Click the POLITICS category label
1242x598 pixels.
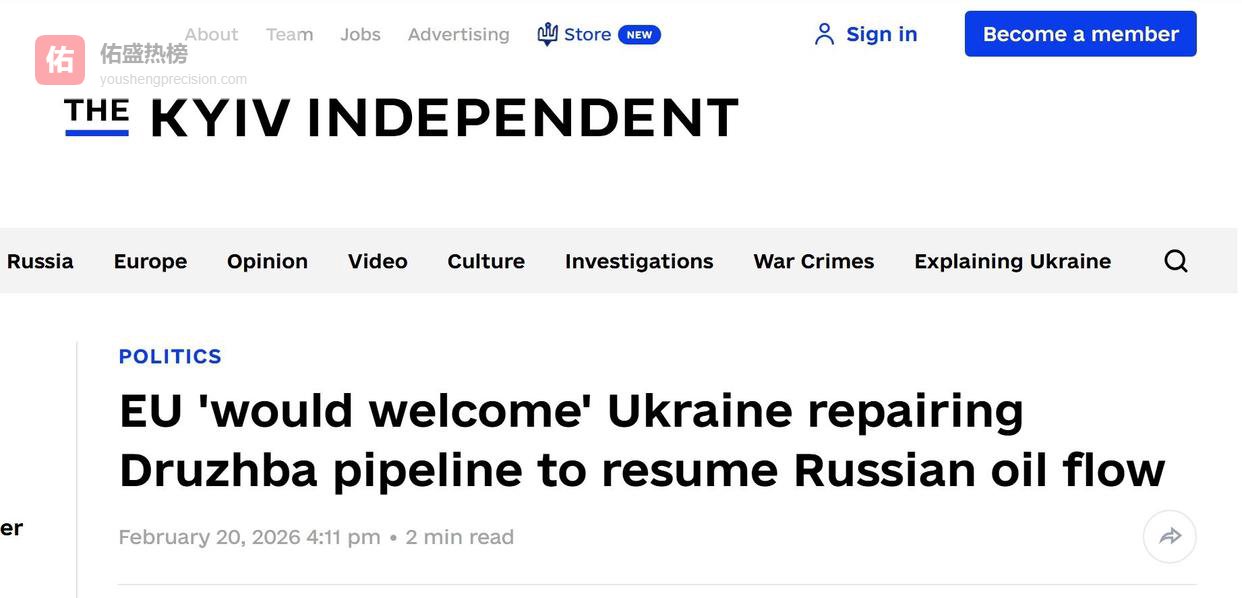(x=170, y=356)
